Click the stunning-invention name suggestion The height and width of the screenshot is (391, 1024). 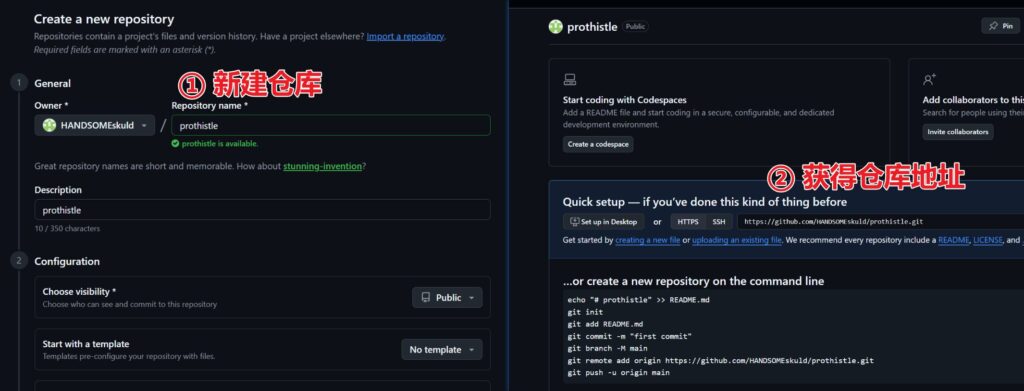point(322,166)
